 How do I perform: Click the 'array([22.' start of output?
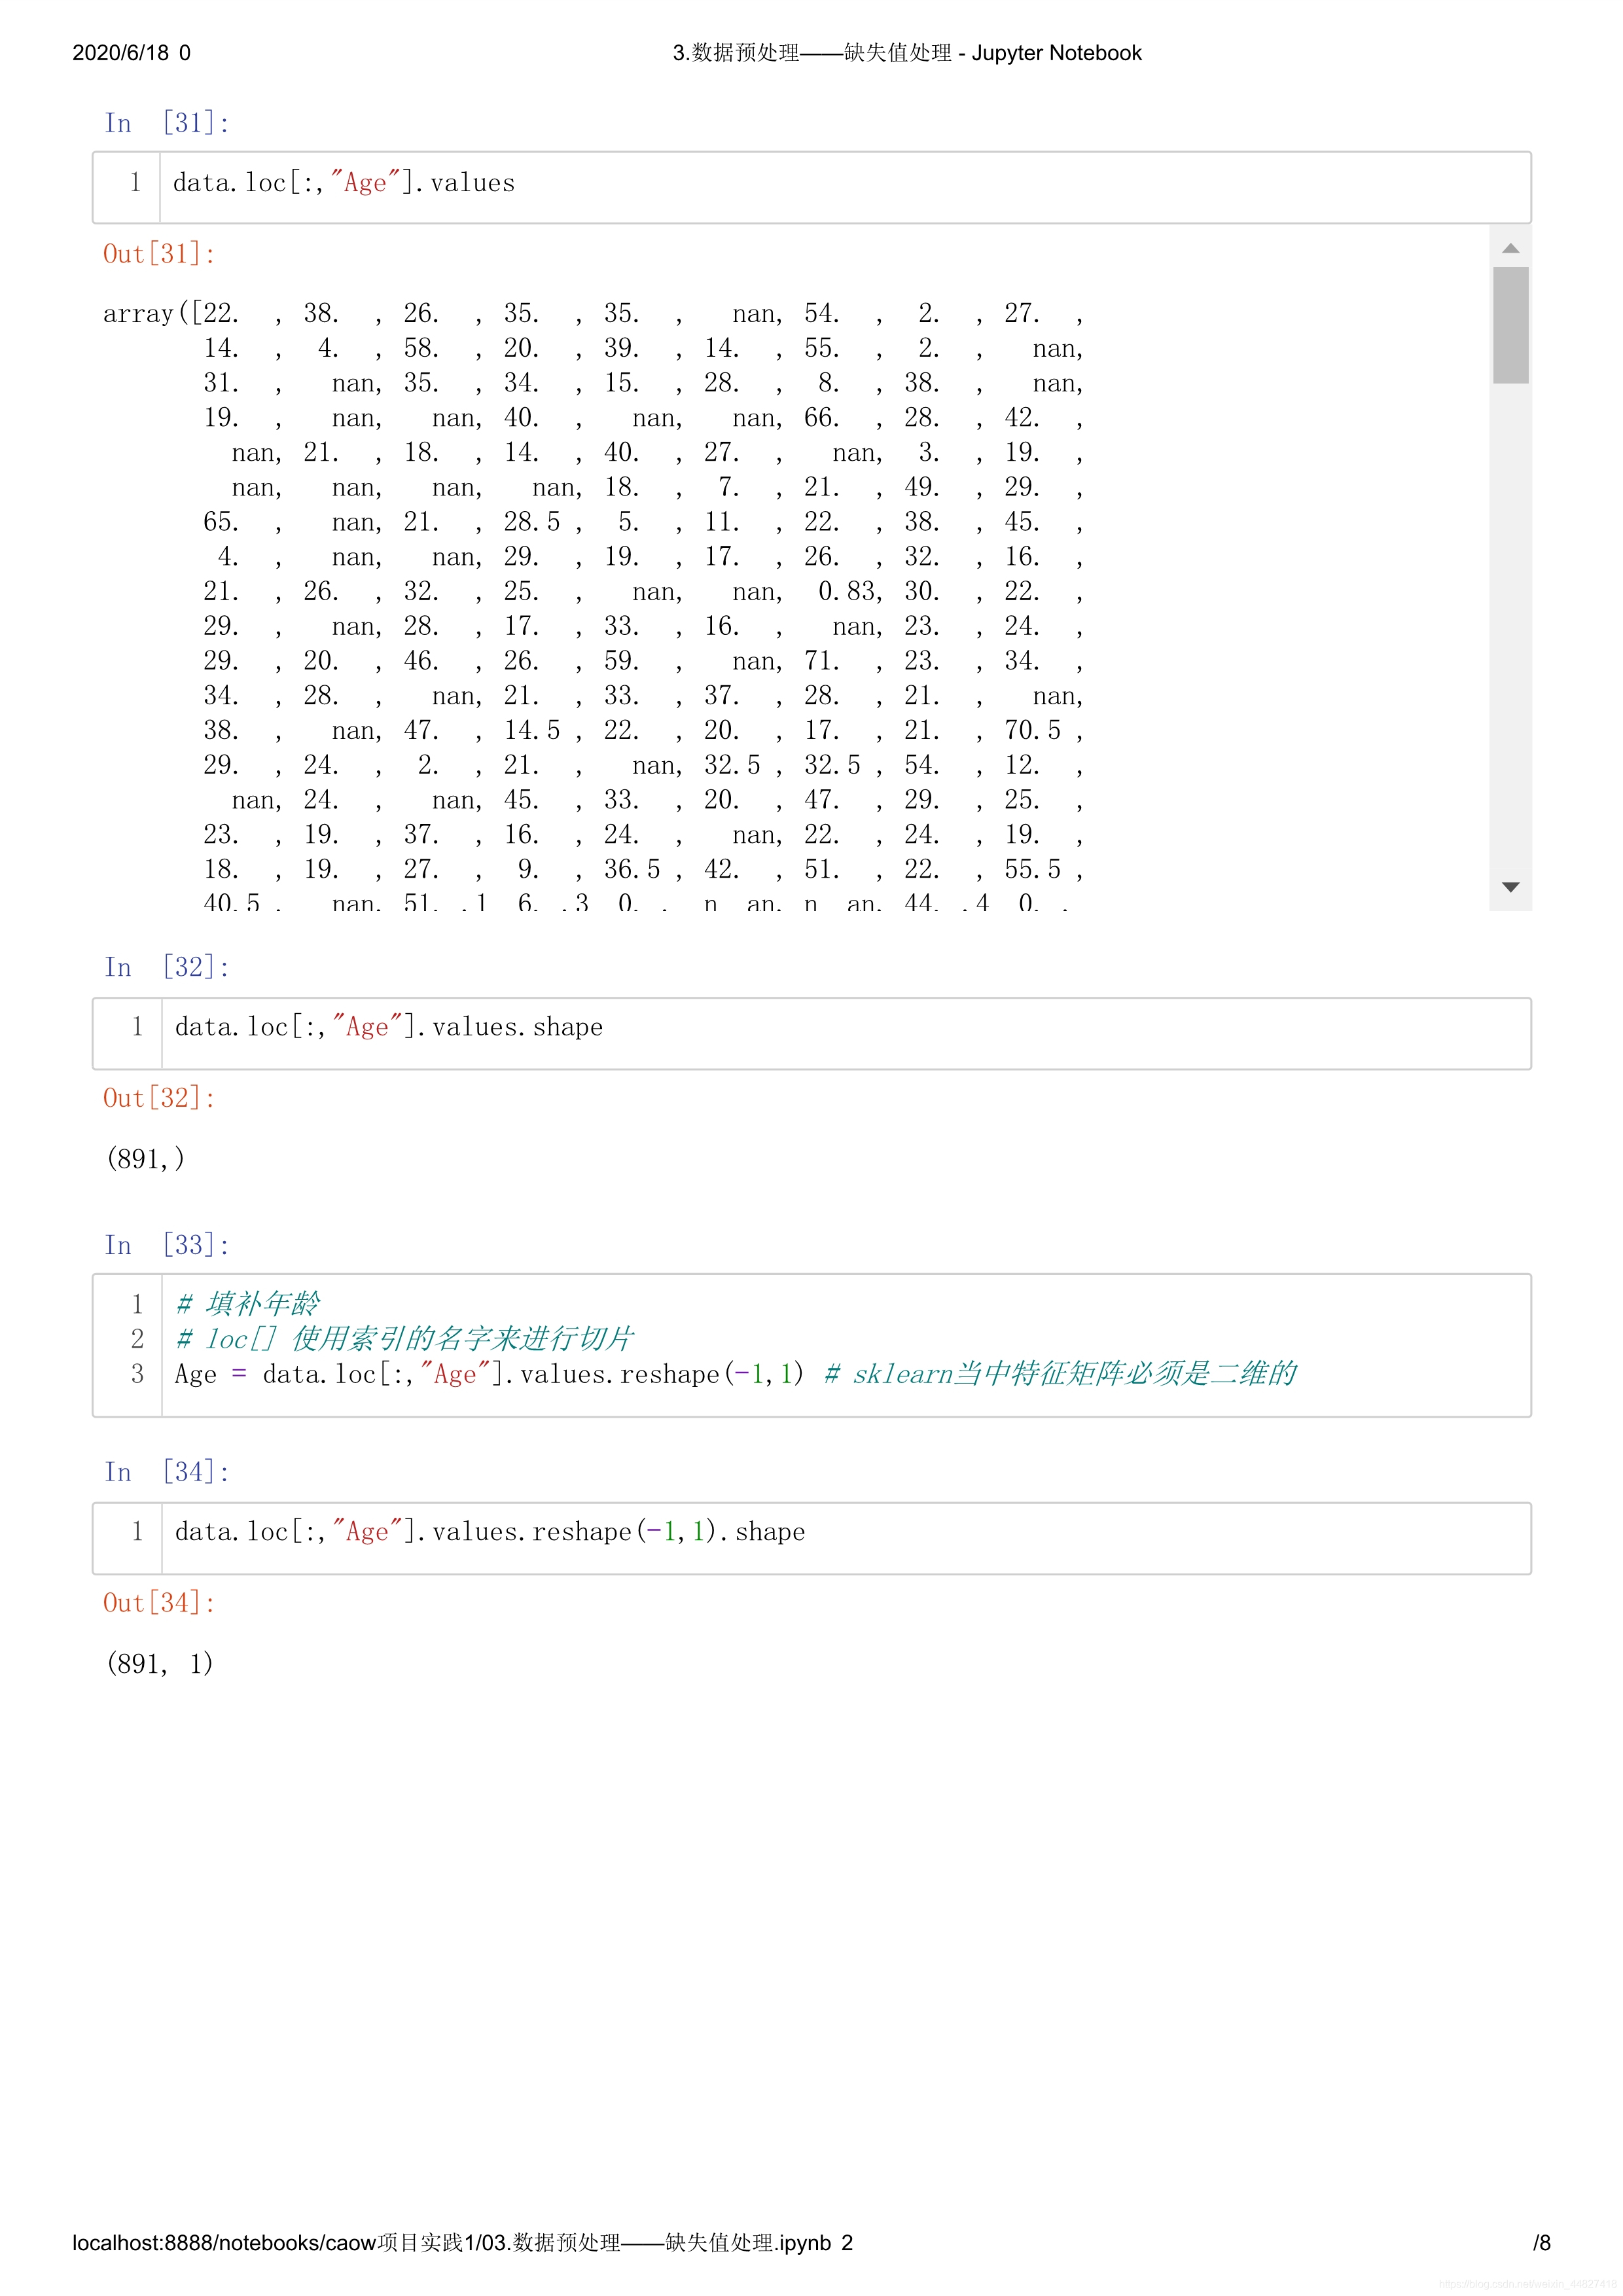(x=171, y=314)
